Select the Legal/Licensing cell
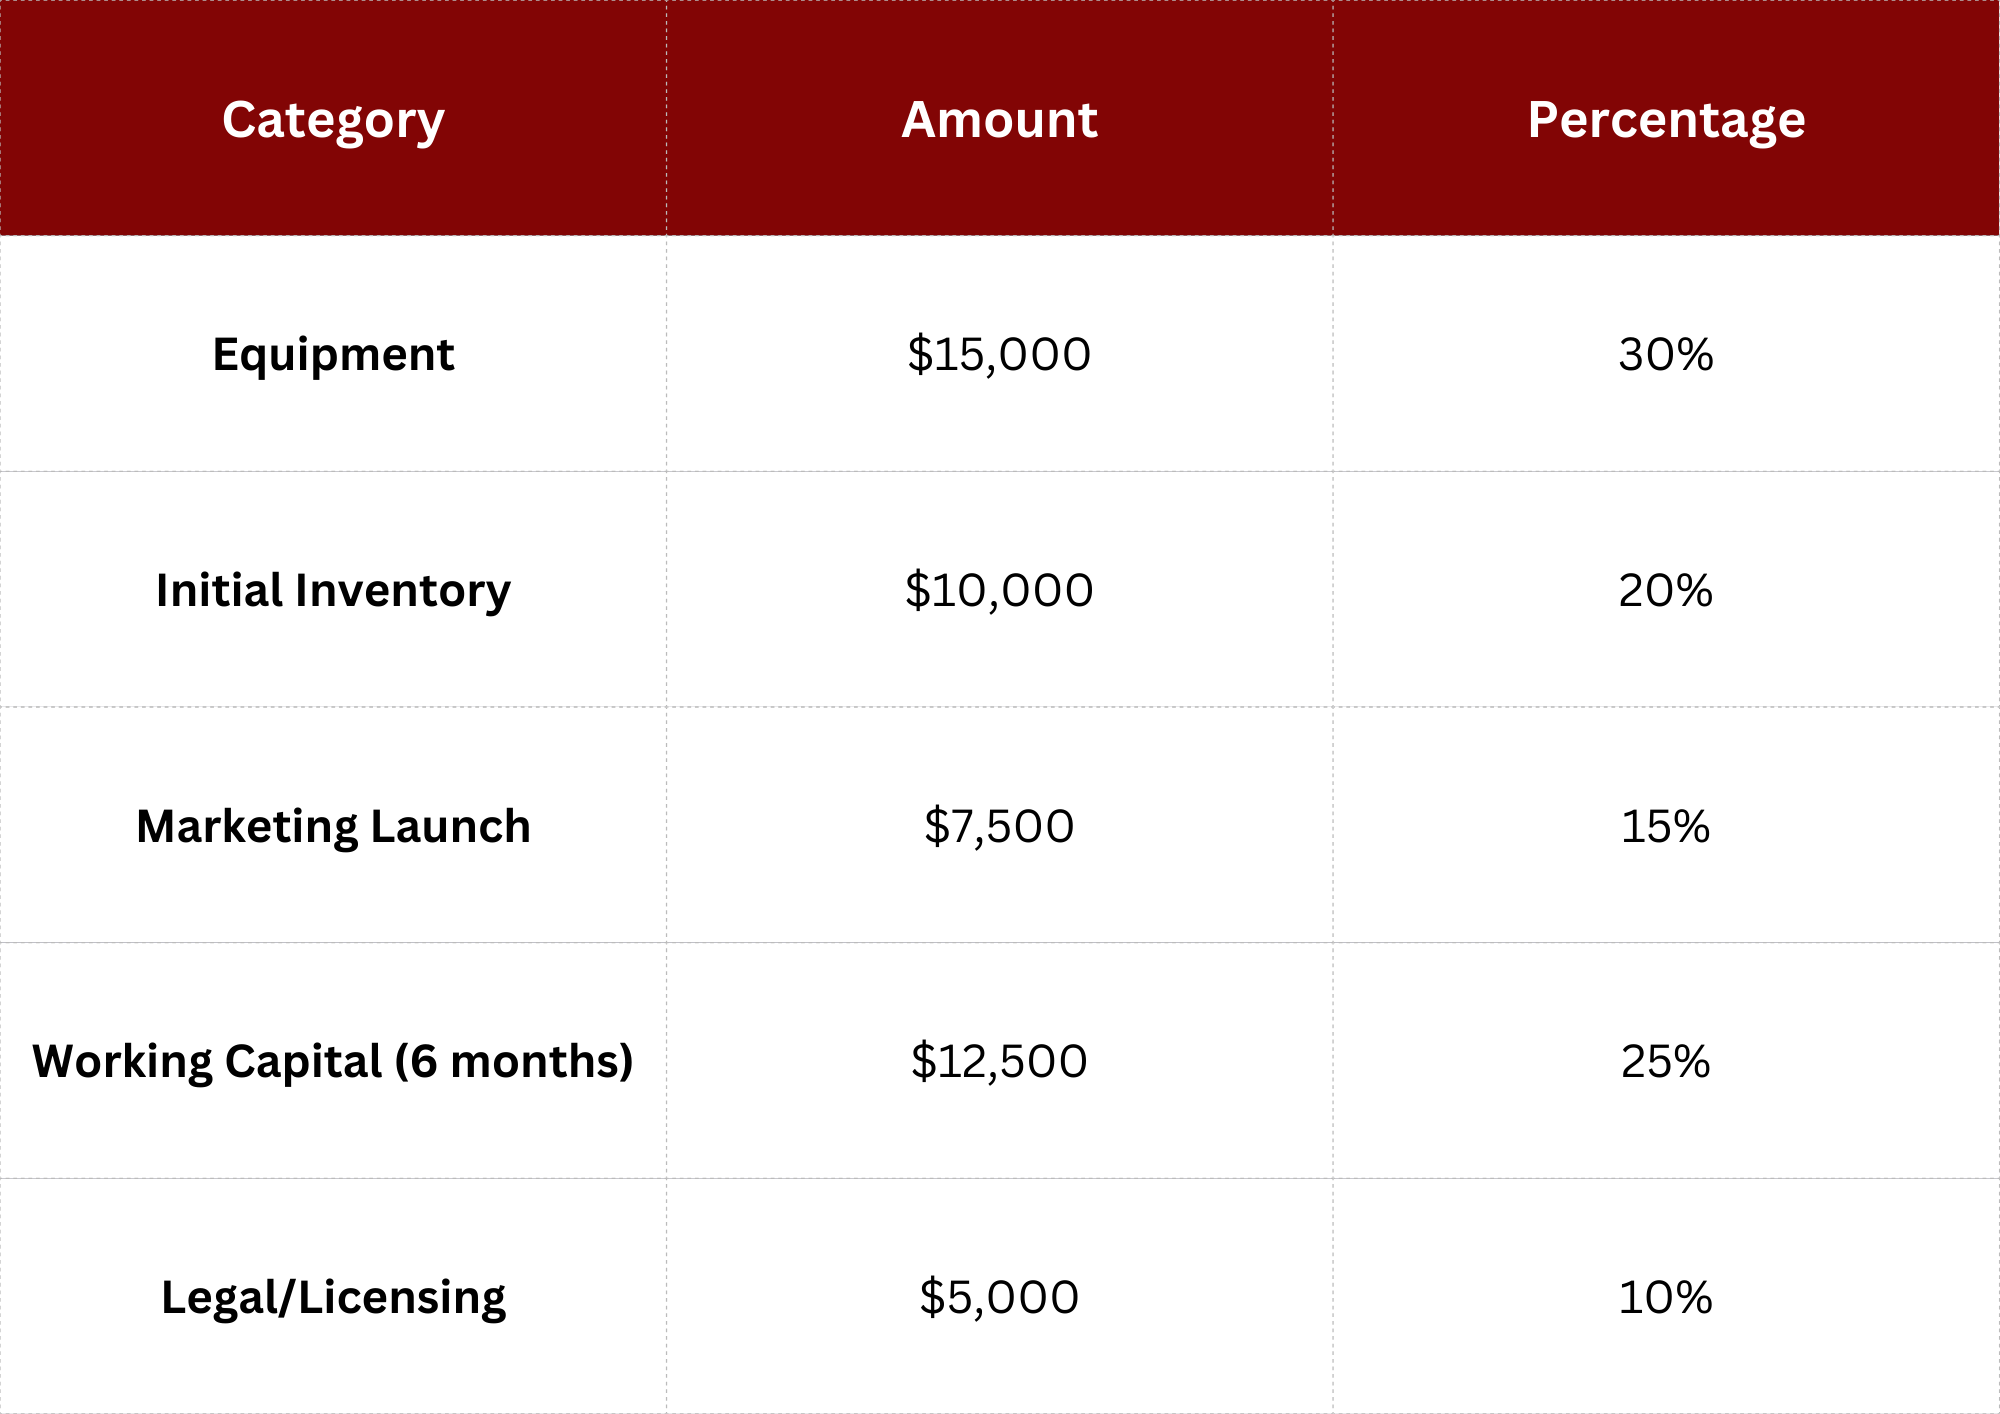This screenshot has height=1414, width=2000. 333,1296
